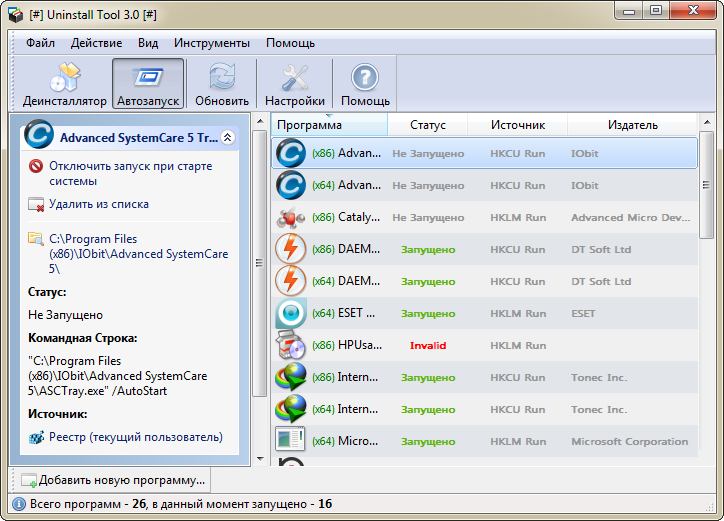
Task: Select the (x64) Advan... program name
Action: pyautogui.click(x=346, y=185)
